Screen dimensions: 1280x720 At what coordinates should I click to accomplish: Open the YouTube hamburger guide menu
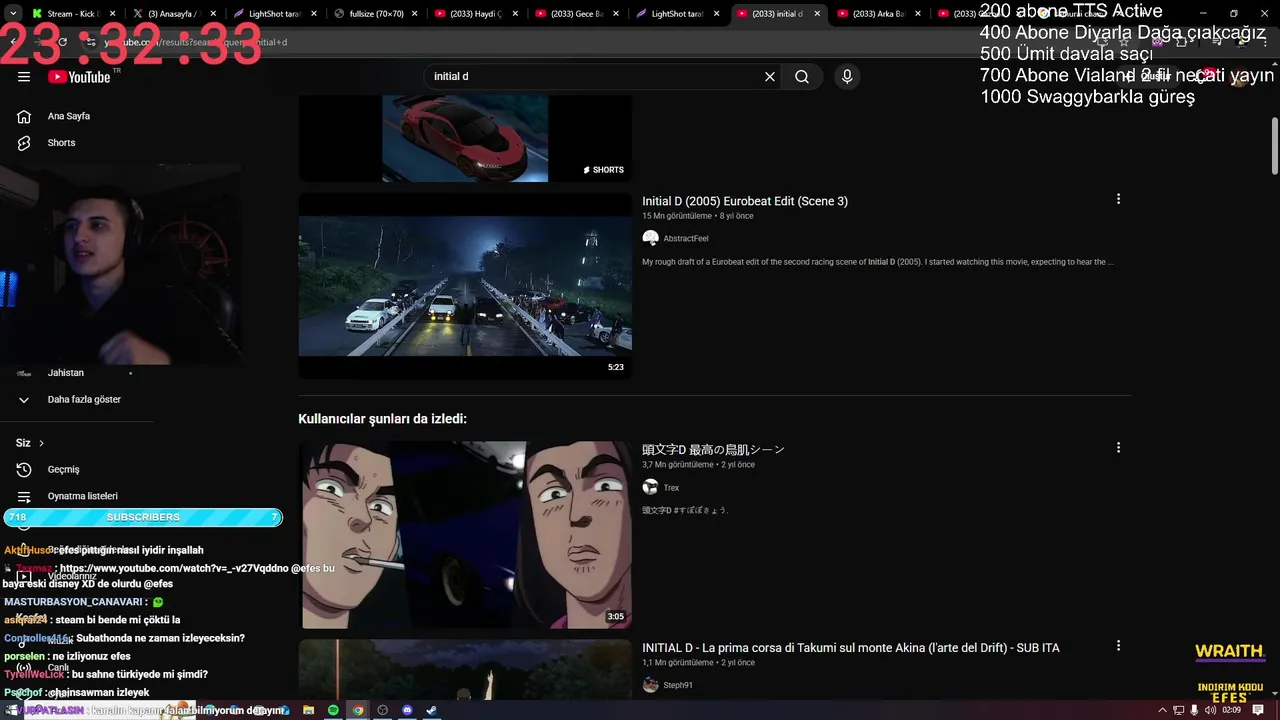[24, 77]
